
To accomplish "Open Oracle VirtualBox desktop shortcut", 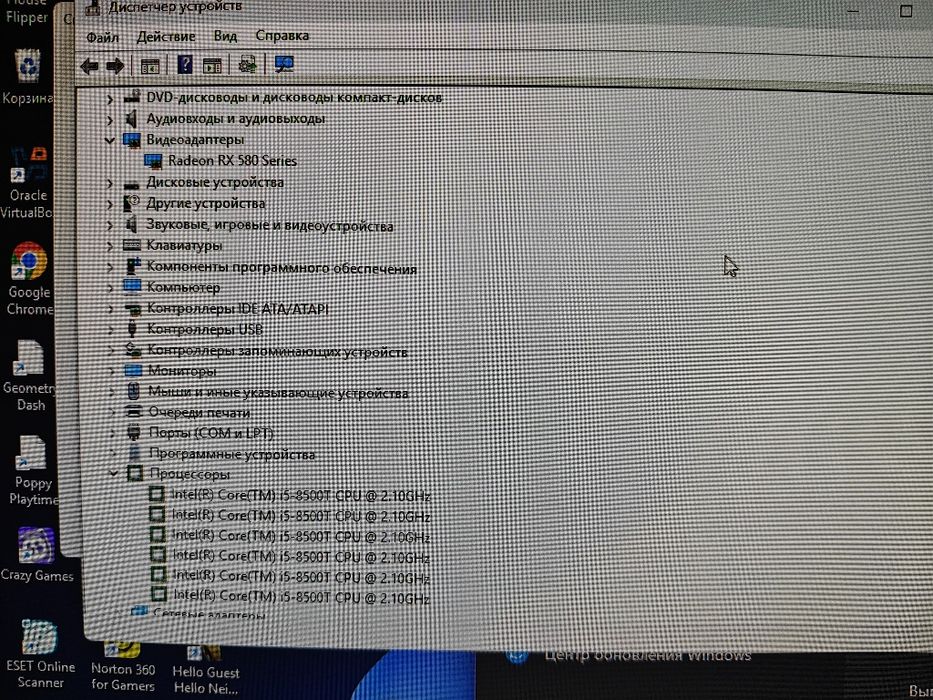I will pos(27,183).
